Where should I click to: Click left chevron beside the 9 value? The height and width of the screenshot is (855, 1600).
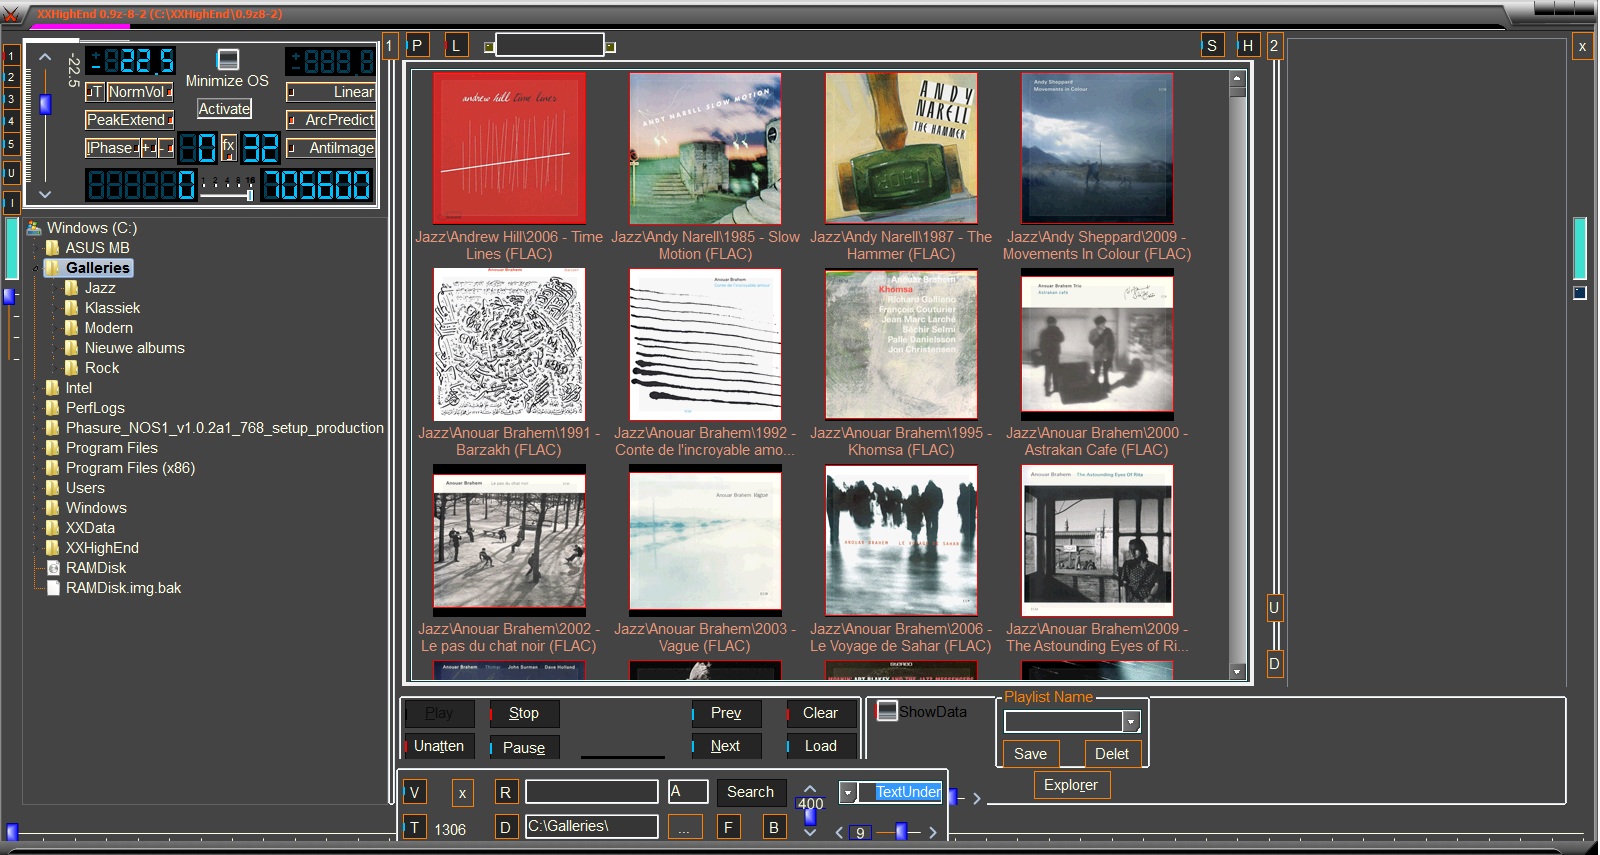pyautogui.click(x=839, y=832)
